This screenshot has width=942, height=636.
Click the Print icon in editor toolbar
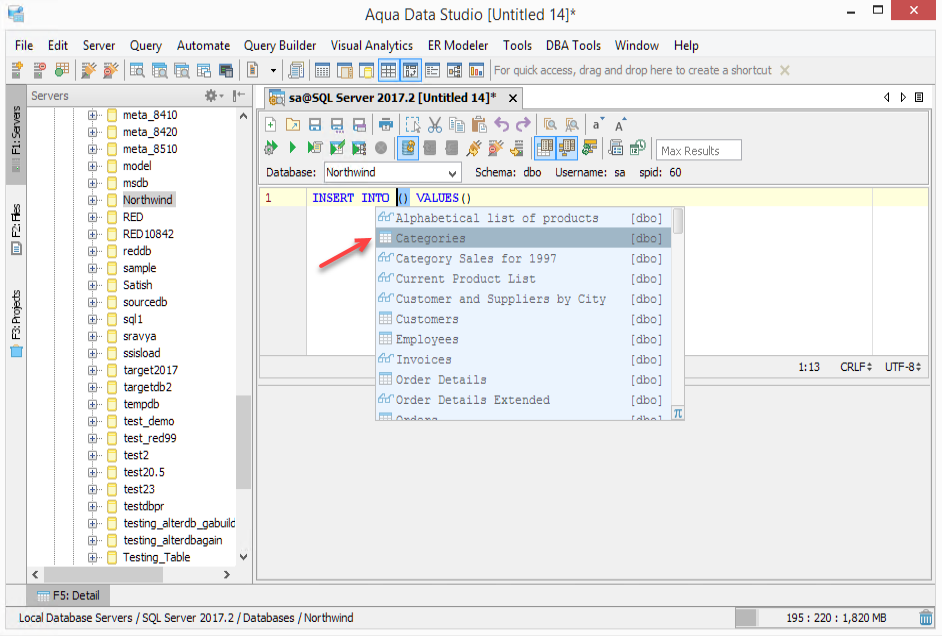point(386,125)
